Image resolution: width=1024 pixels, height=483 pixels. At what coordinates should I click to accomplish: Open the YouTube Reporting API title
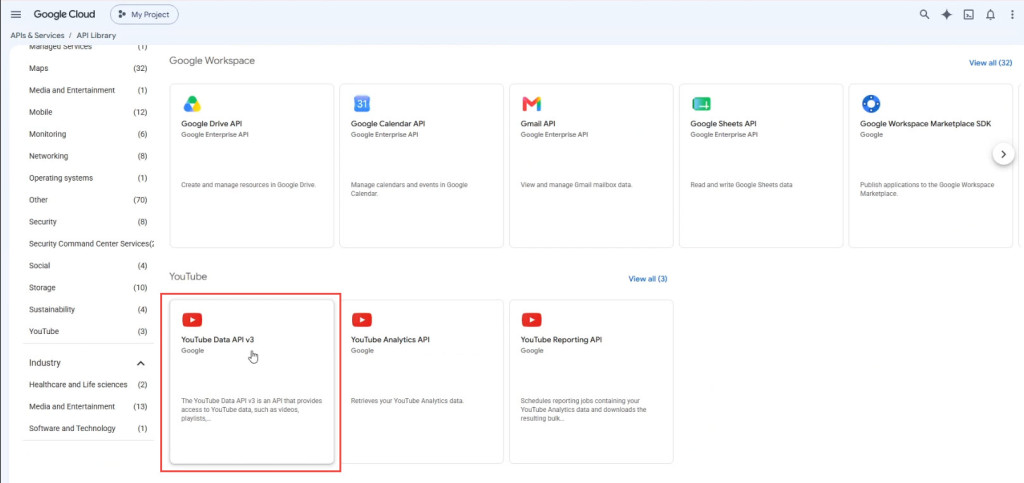[x=561, y=339]
